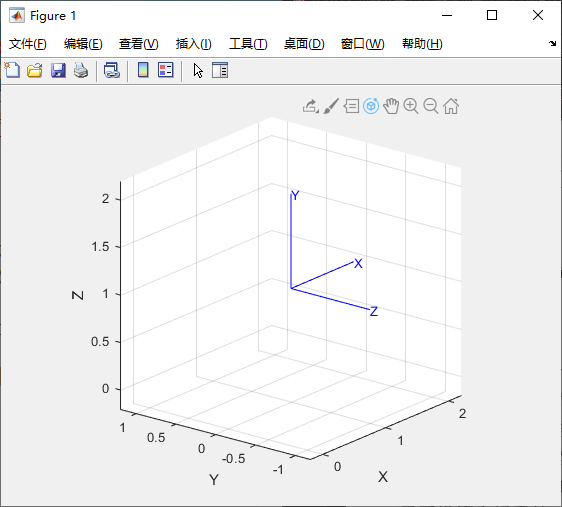
Task: Click the blue Y axis label in plot
Action: [x=295, y=196]
